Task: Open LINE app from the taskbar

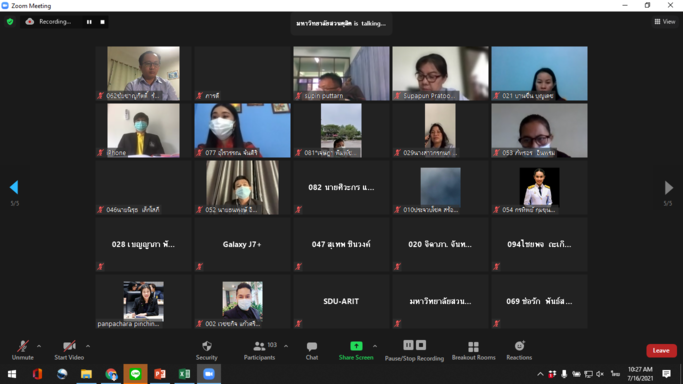Action: [x=135, y=374]
